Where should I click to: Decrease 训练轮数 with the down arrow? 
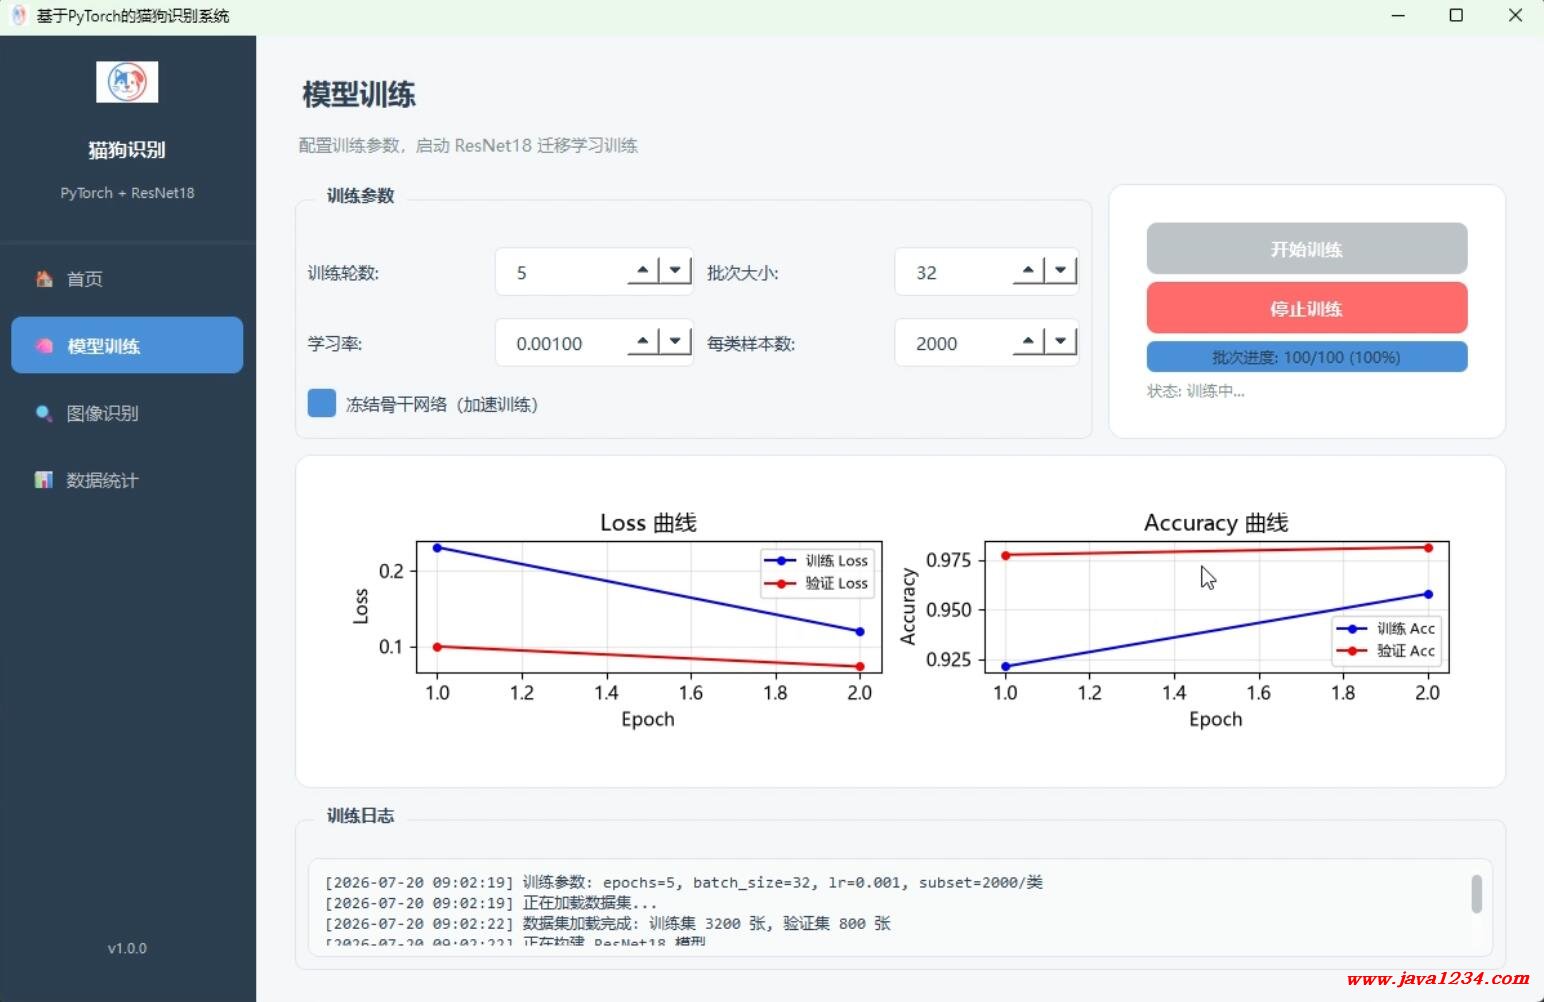coord(676,270)
